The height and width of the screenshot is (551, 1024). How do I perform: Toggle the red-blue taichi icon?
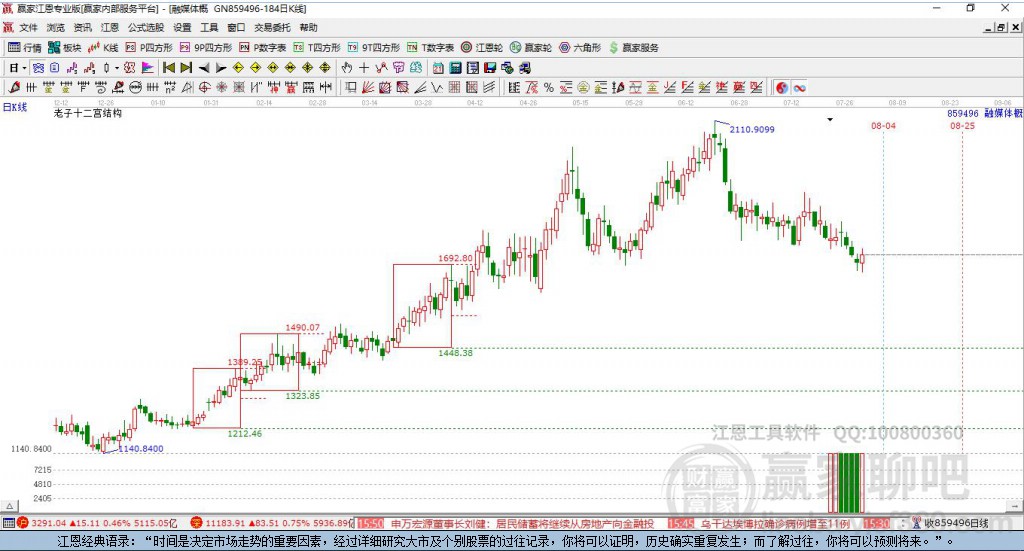coord(782,87)
